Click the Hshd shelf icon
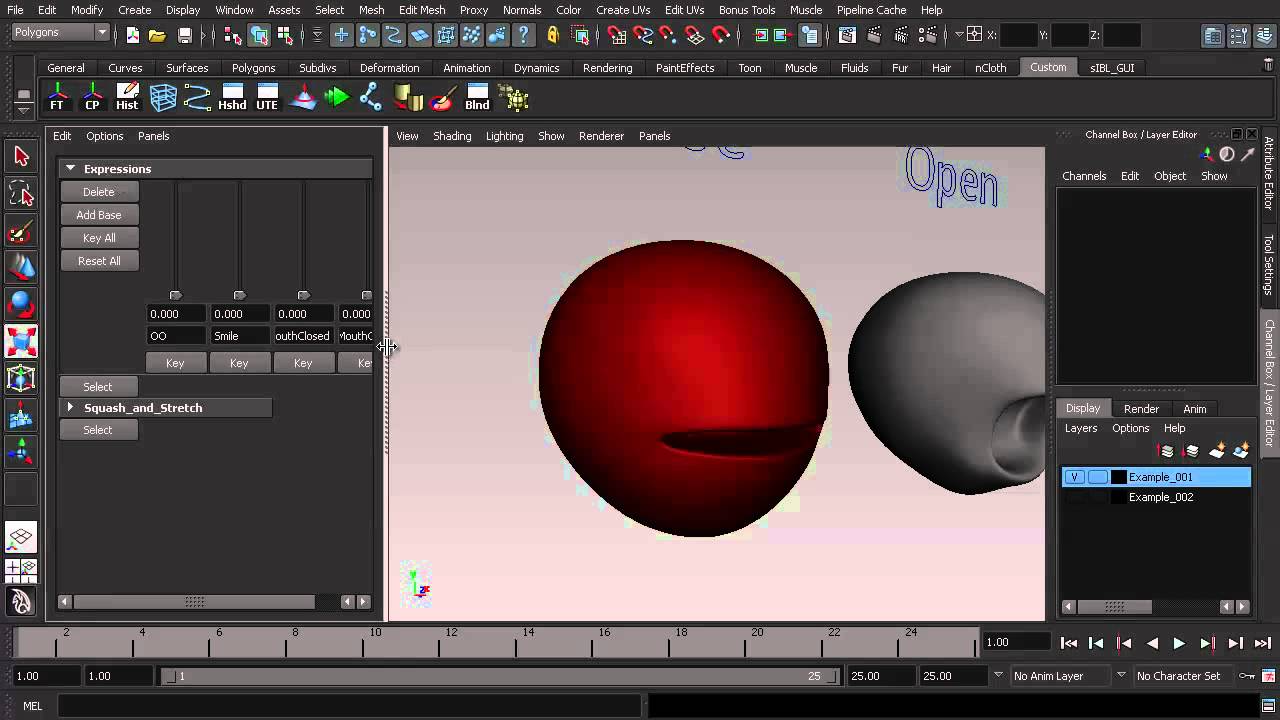 [232, 98]
